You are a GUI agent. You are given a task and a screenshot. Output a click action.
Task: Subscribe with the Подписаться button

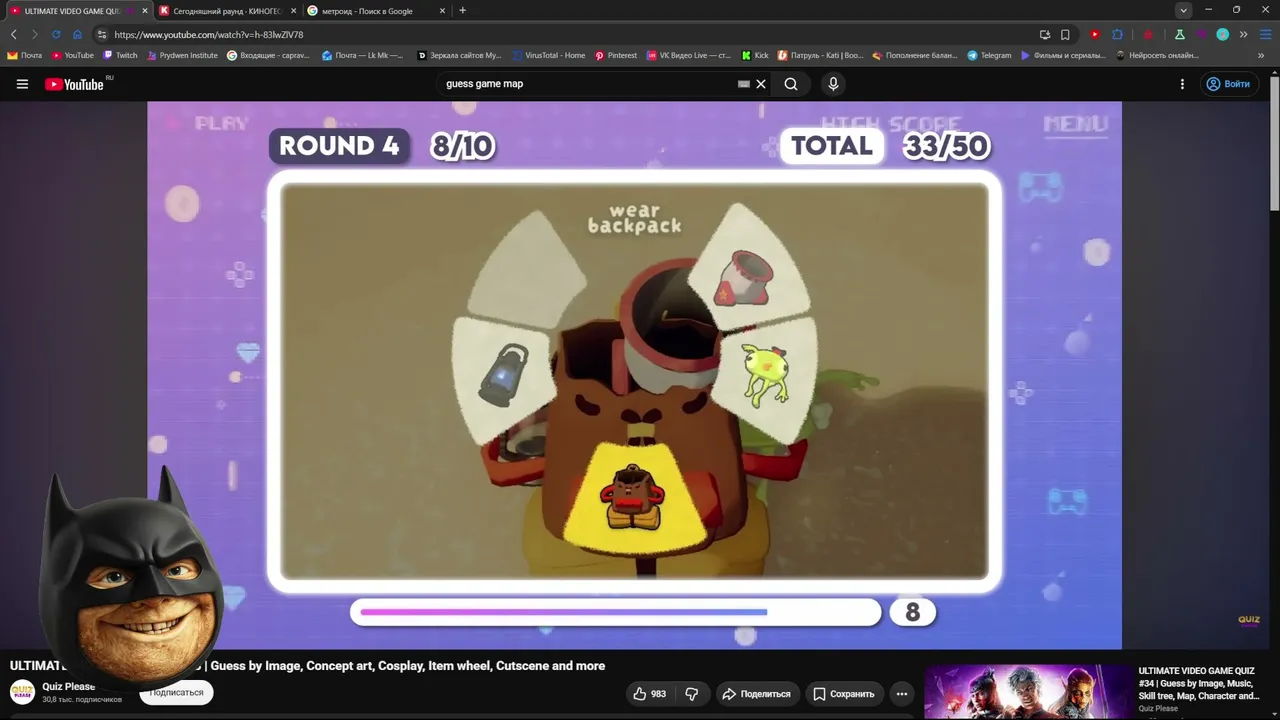coord(176,692)
